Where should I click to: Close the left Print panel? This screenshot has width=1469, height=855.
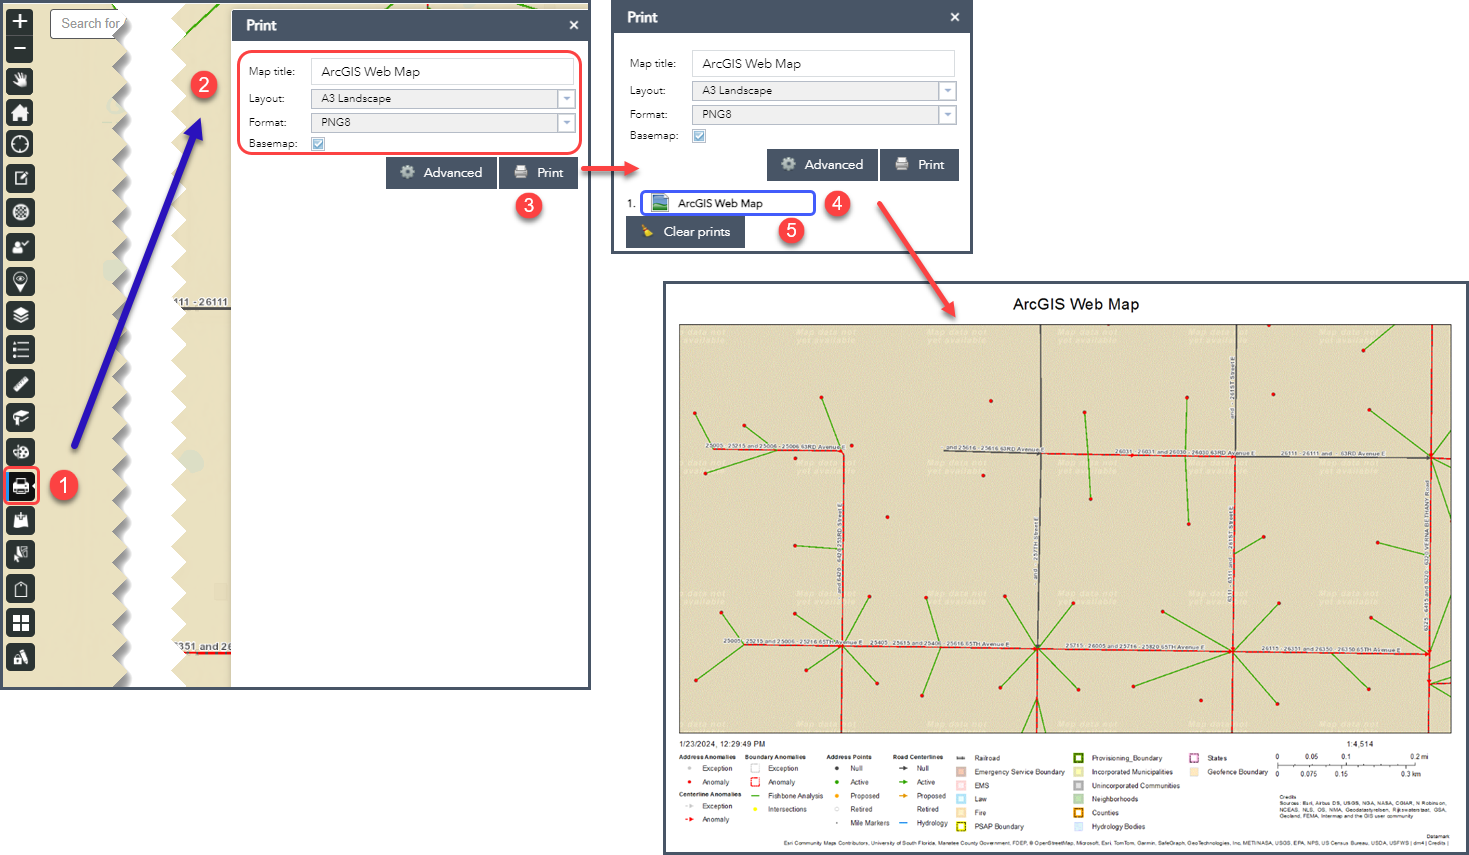click(x=573, y=25)
